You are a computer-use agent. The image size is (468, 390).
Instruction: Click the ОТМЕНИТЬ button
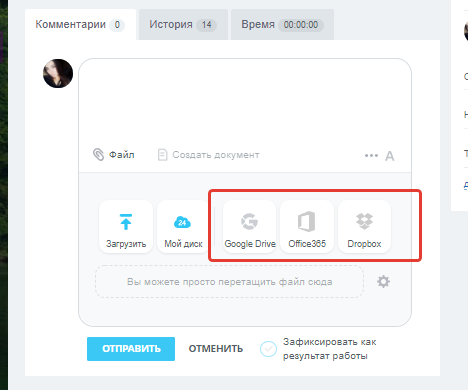[x=216, y=349]
